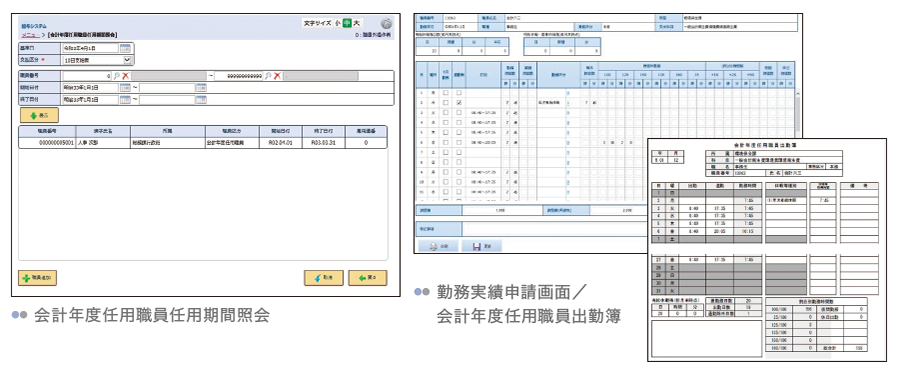
Task: Set font size to 中
Action: coord(347,24)
